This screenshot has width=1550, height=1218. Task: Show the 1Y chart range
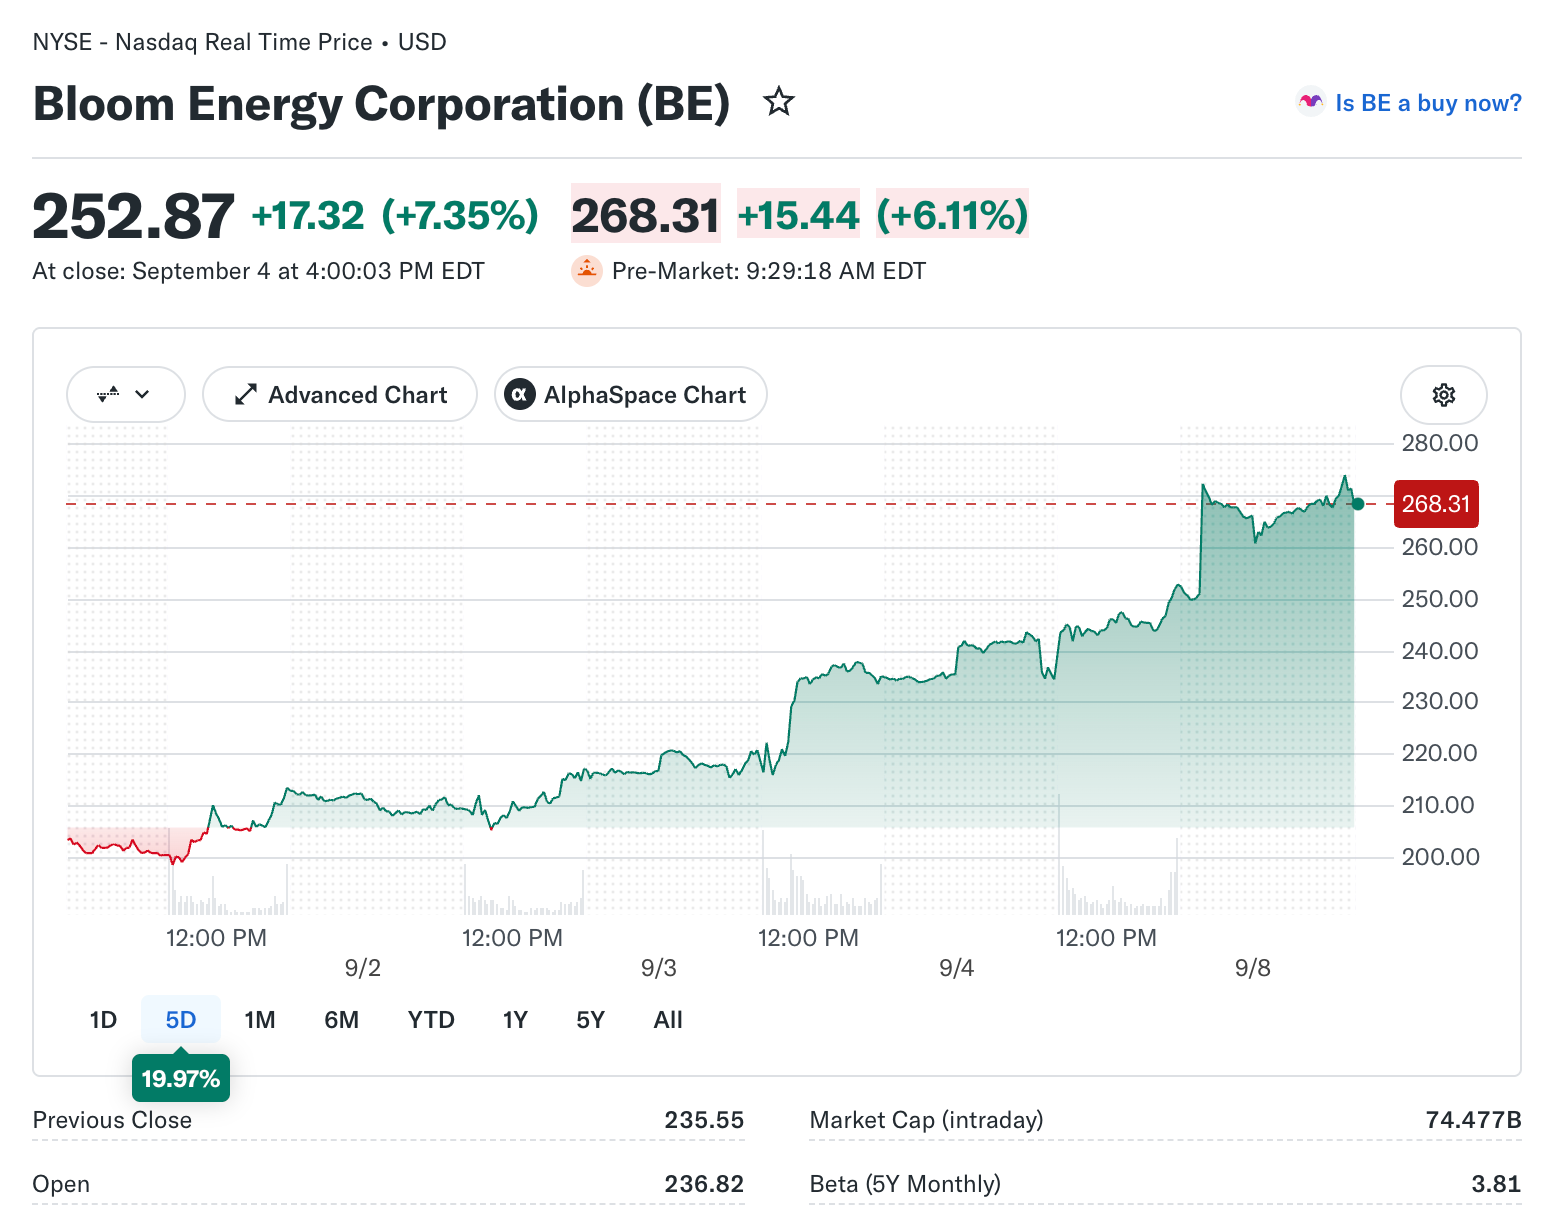pyautogui.click(x=515, y=1020)
